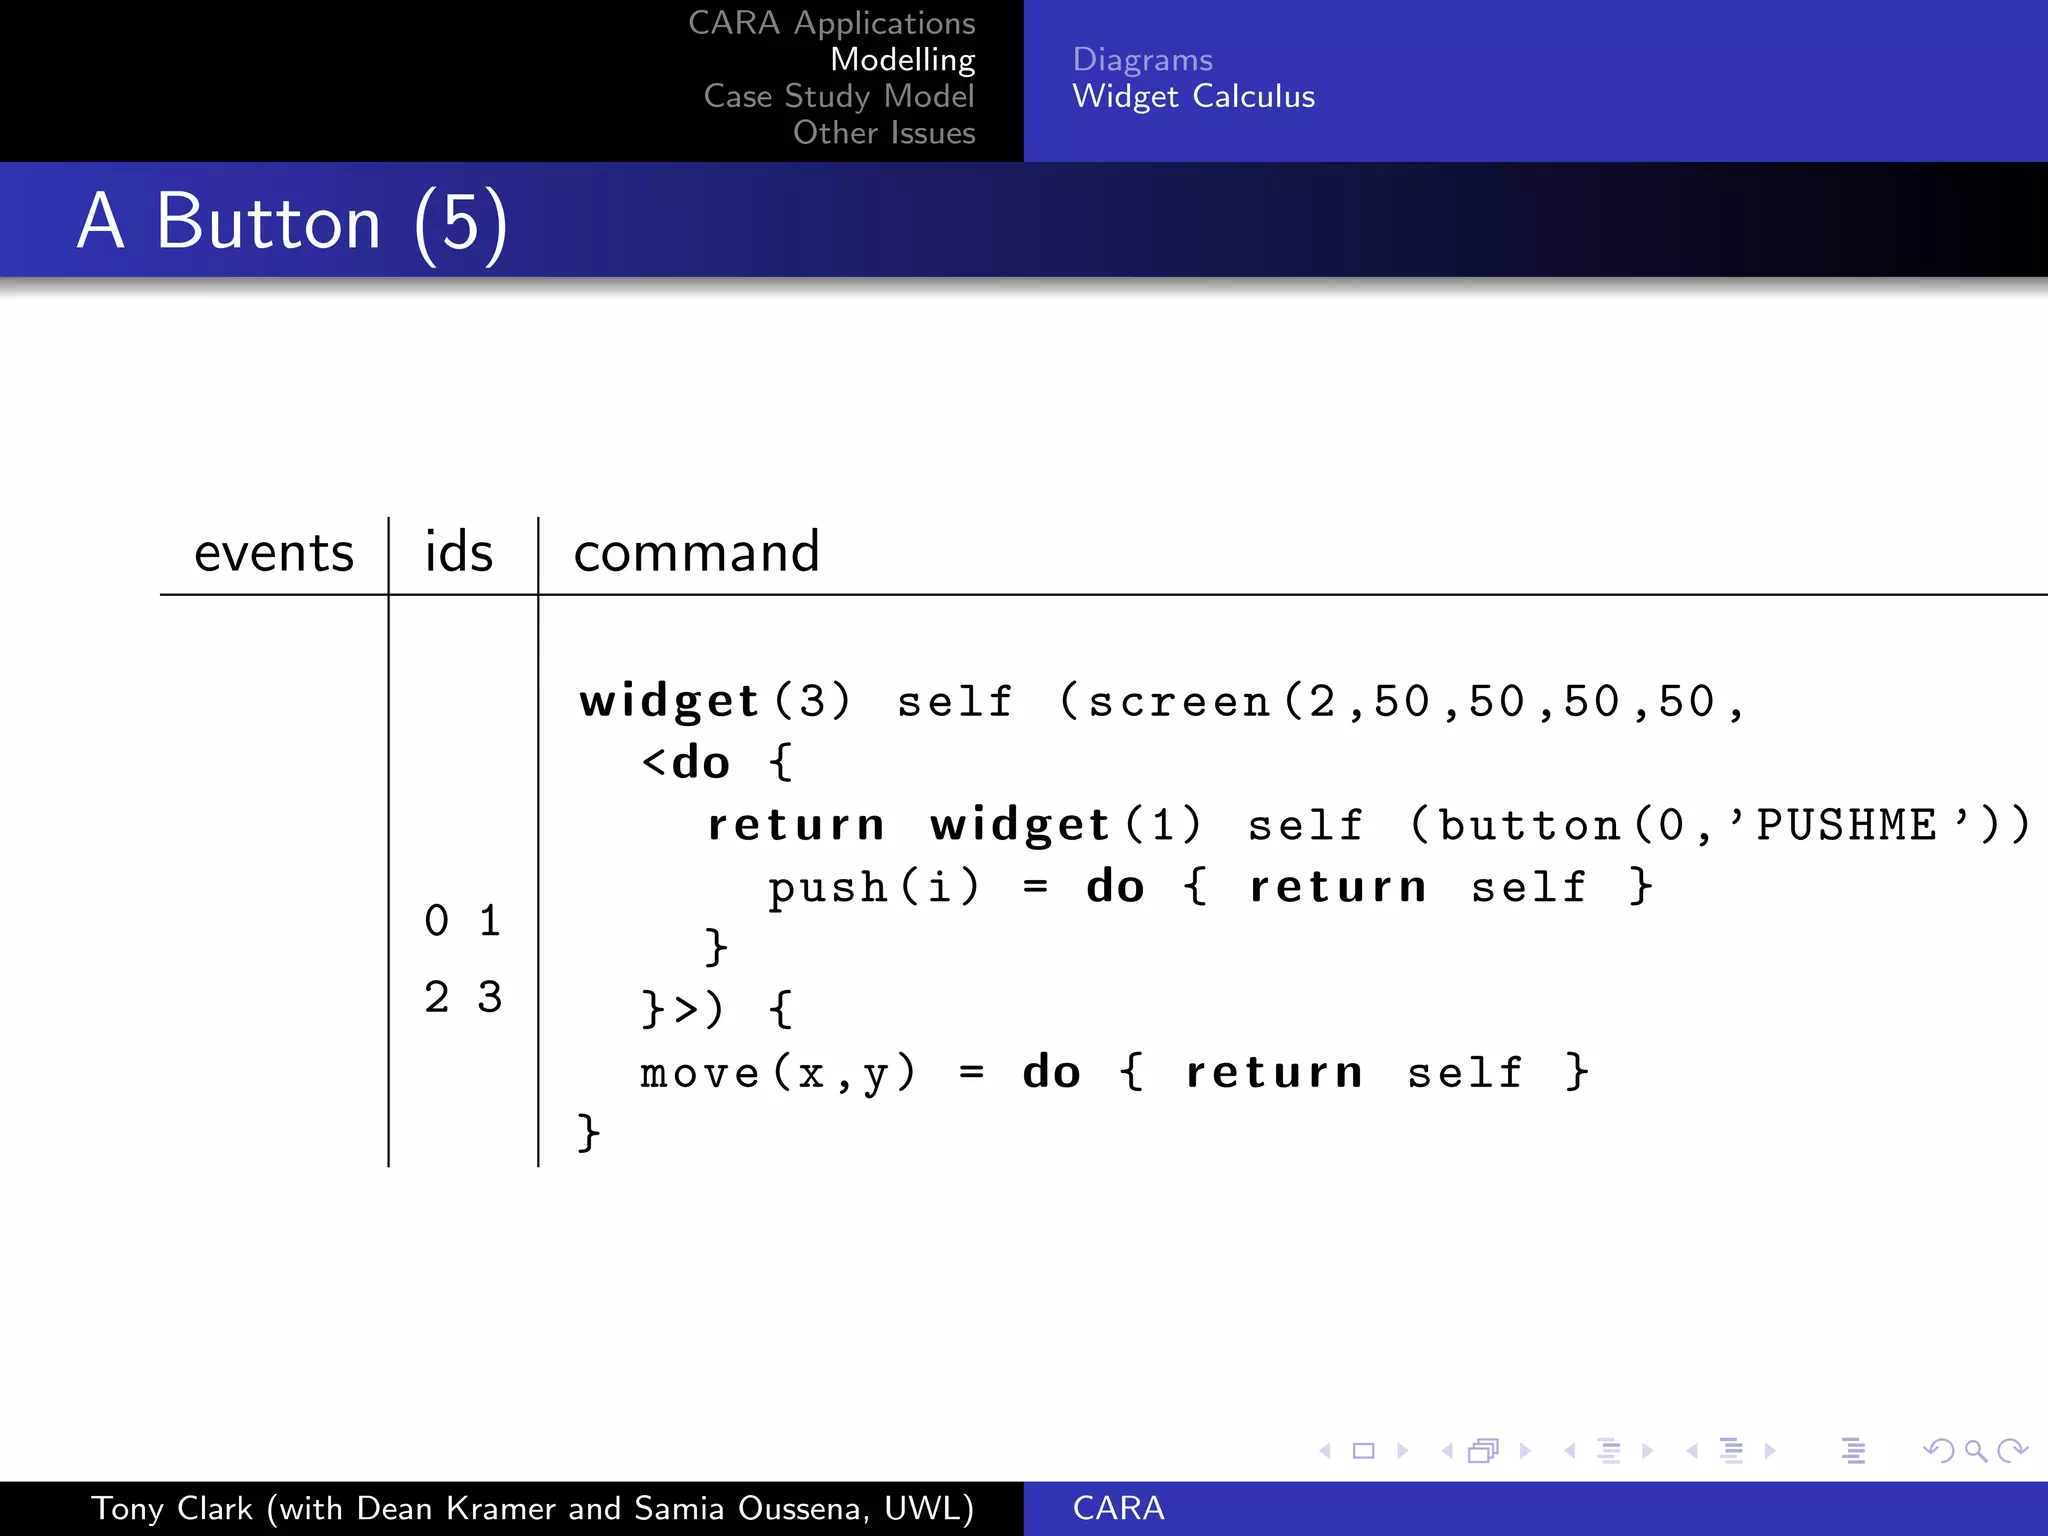Image resolution: width=2048 pixels, height=1536 pixels.
Task: Open the CARA Applications section
Action: (831, 23)
